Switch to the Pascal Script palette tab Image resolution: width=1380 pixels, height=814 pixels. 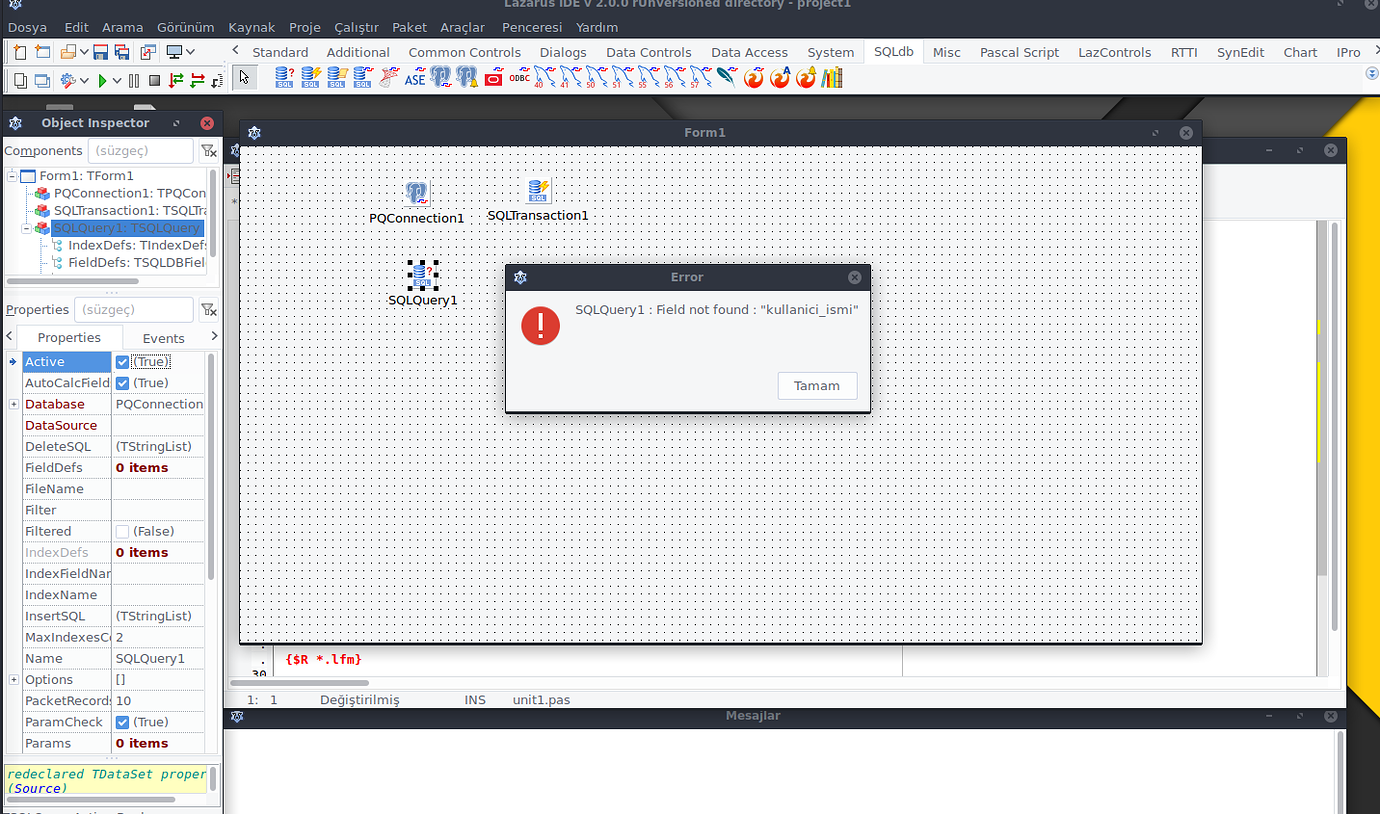click(1019, 52)
